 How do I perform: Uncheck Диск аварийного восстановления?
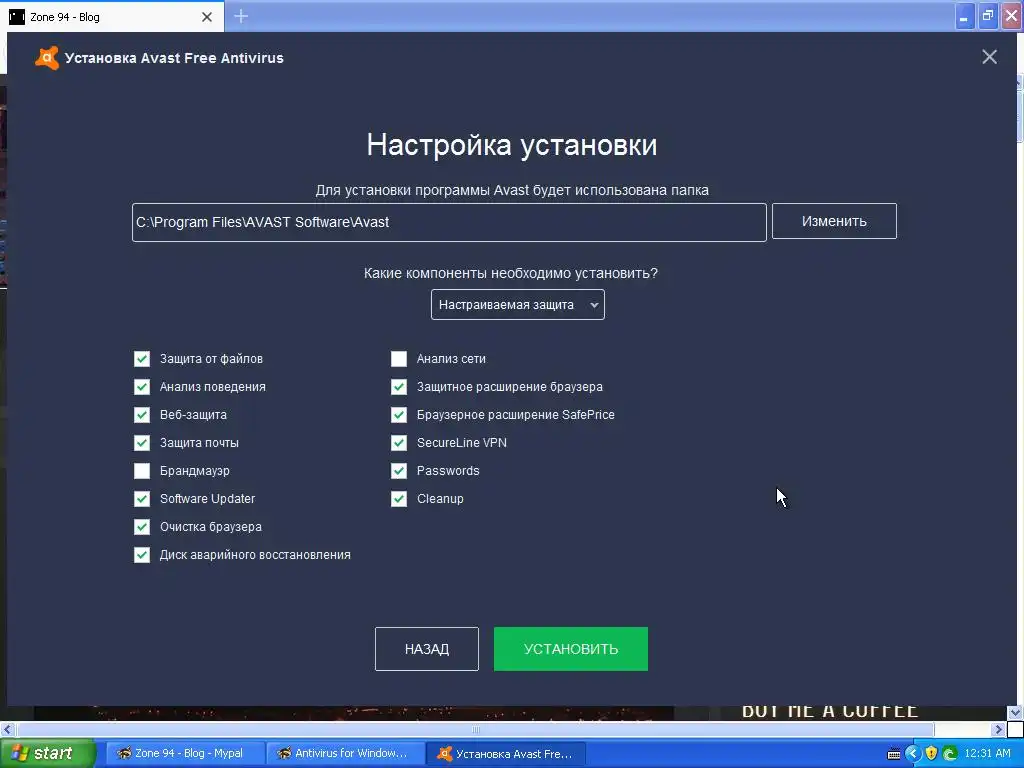pyautogui.click(x=142, y=555)
